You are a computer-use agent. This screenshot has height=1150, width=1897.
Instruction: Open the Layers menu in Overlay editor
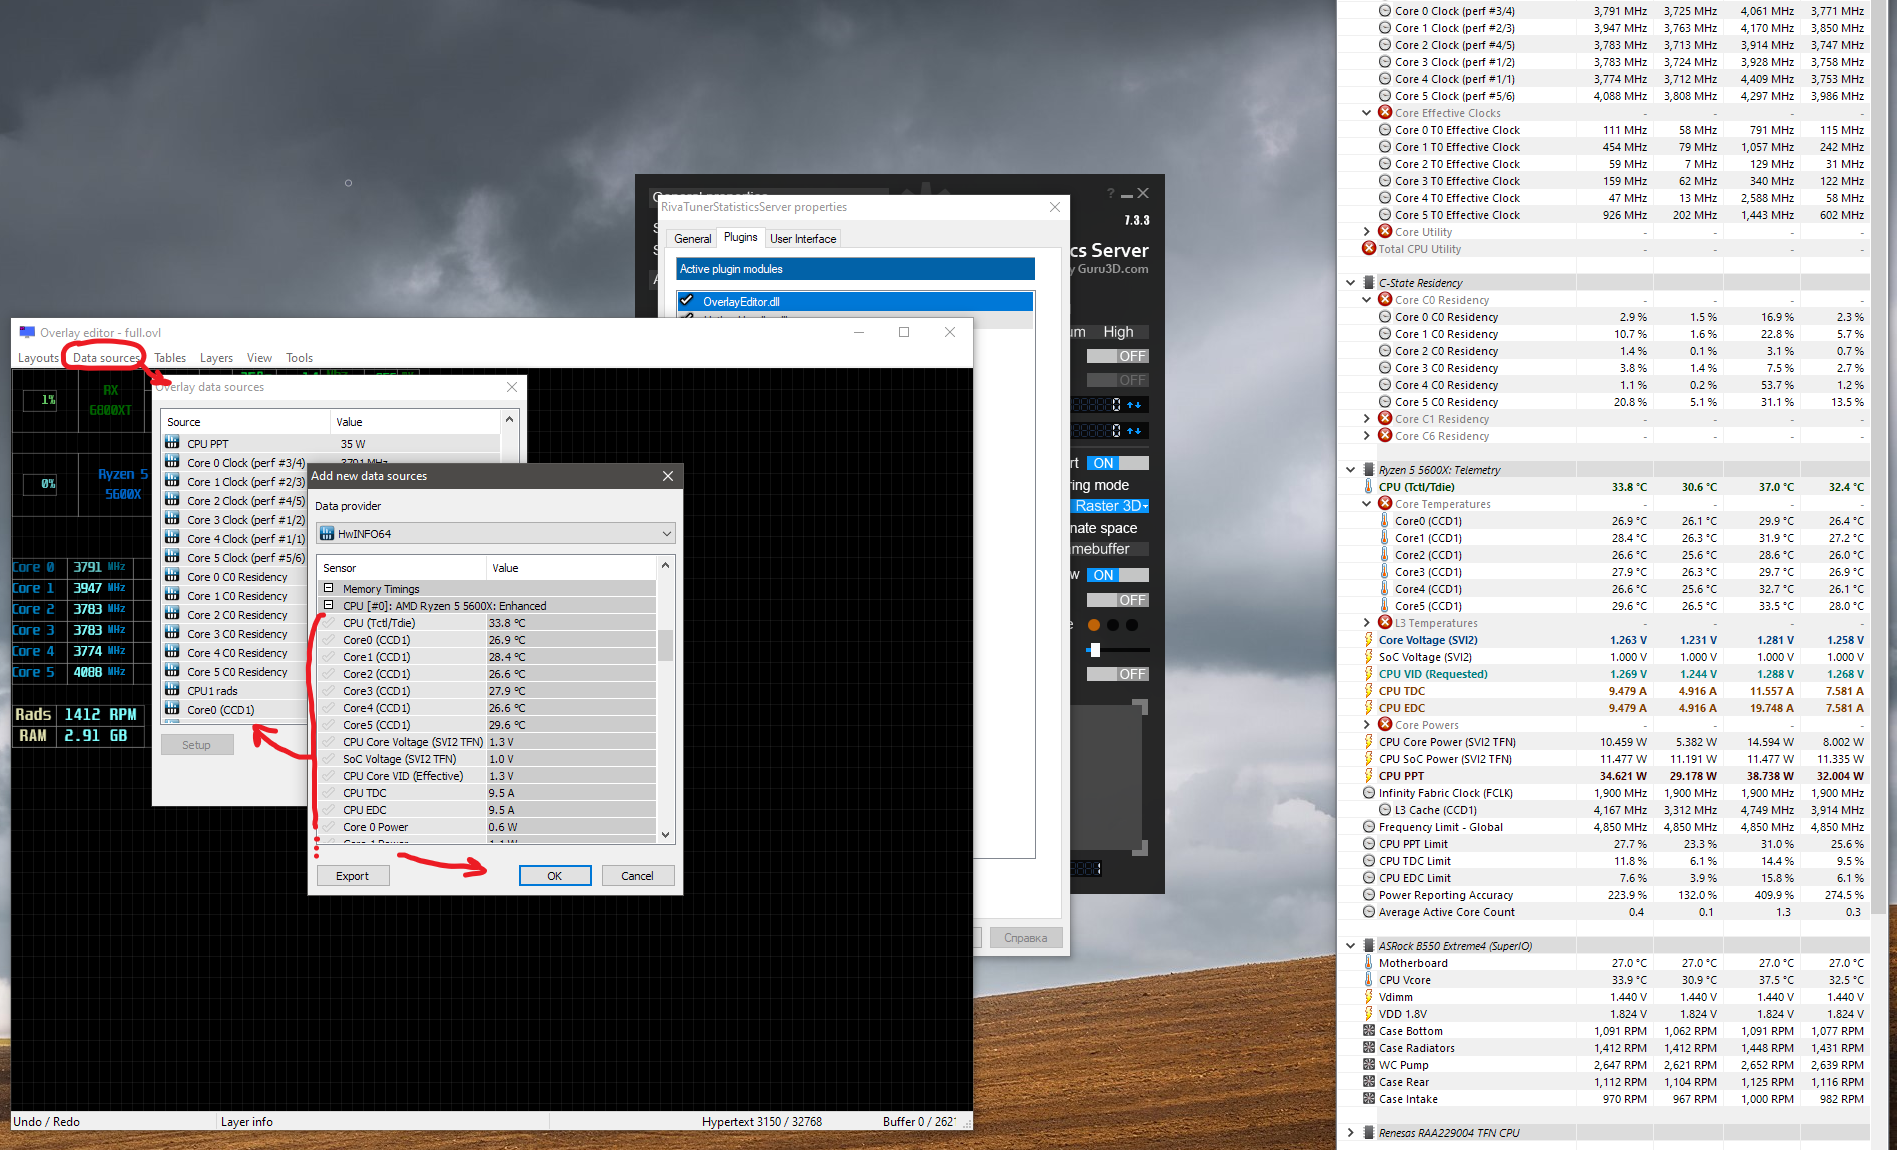[x=216, y=358]
